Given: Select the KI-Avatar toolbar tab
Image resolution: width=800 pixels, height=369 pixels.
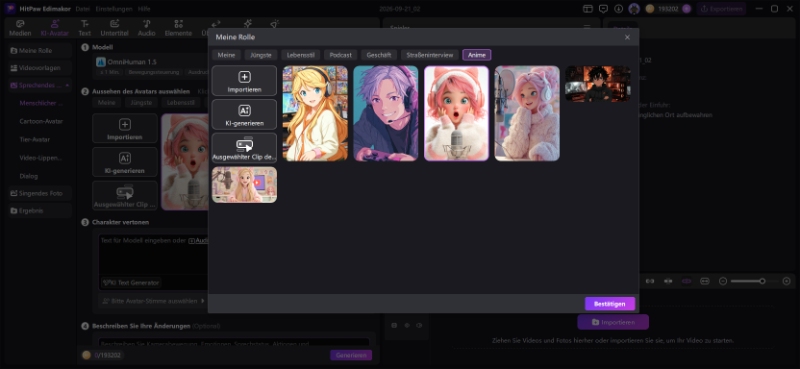Looking at the screenshot, I should coord(55,28).
